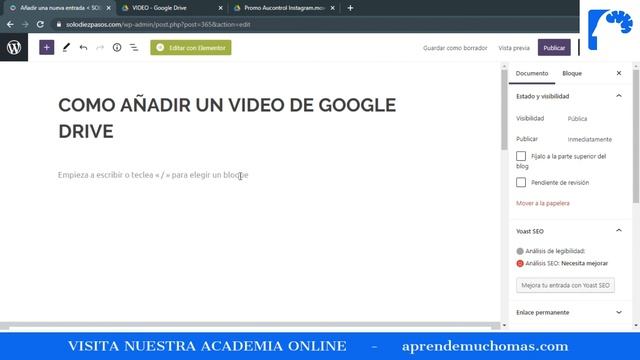
Task: Add a new block with plus button
Action: pos(47,47)
